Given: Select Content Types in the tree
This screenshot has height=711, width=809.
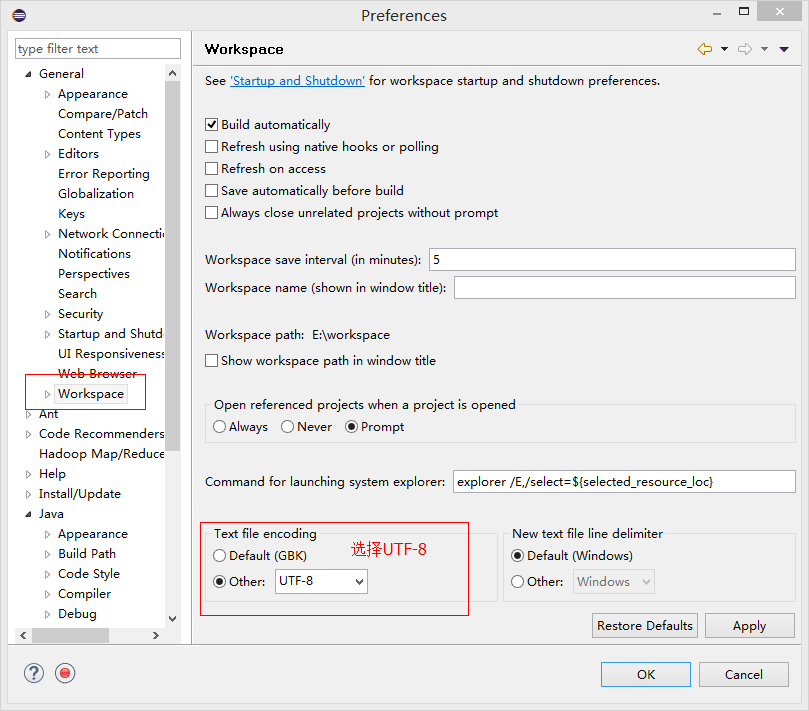Looking at the screenshot, I should pyautogui.click(x=99, y=134).
